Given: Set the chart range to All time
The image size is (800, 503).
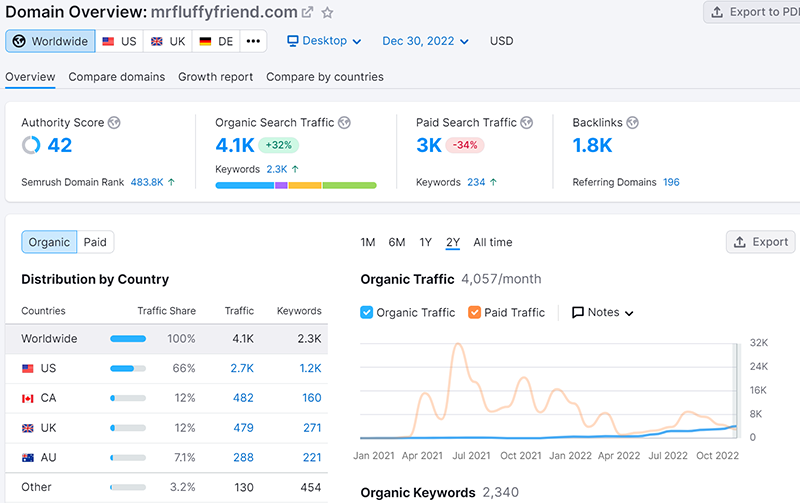Looking at the screenshot, I should (x=493, y=242).
